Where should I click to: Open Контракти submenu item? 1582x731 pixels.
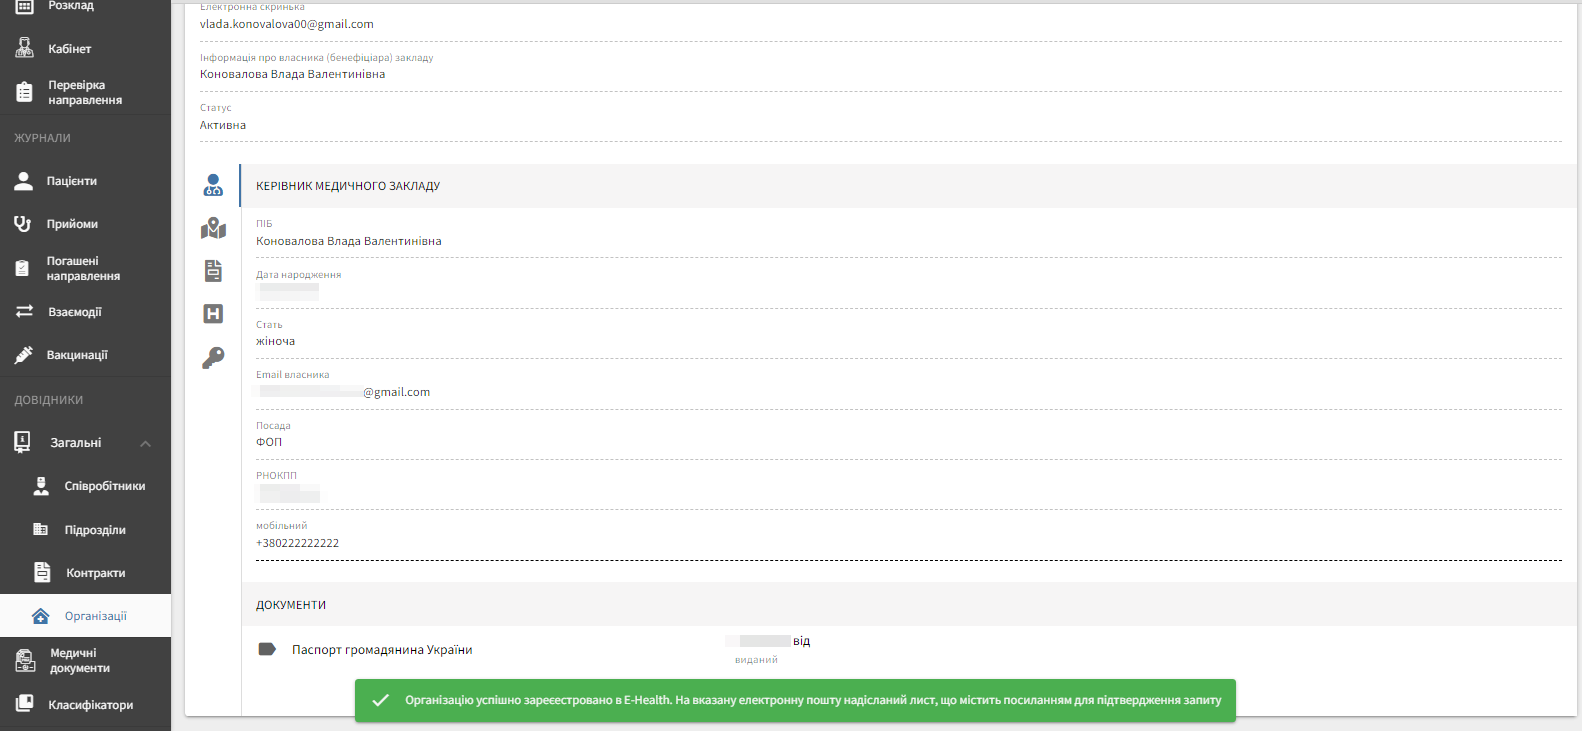coord(95,573)
